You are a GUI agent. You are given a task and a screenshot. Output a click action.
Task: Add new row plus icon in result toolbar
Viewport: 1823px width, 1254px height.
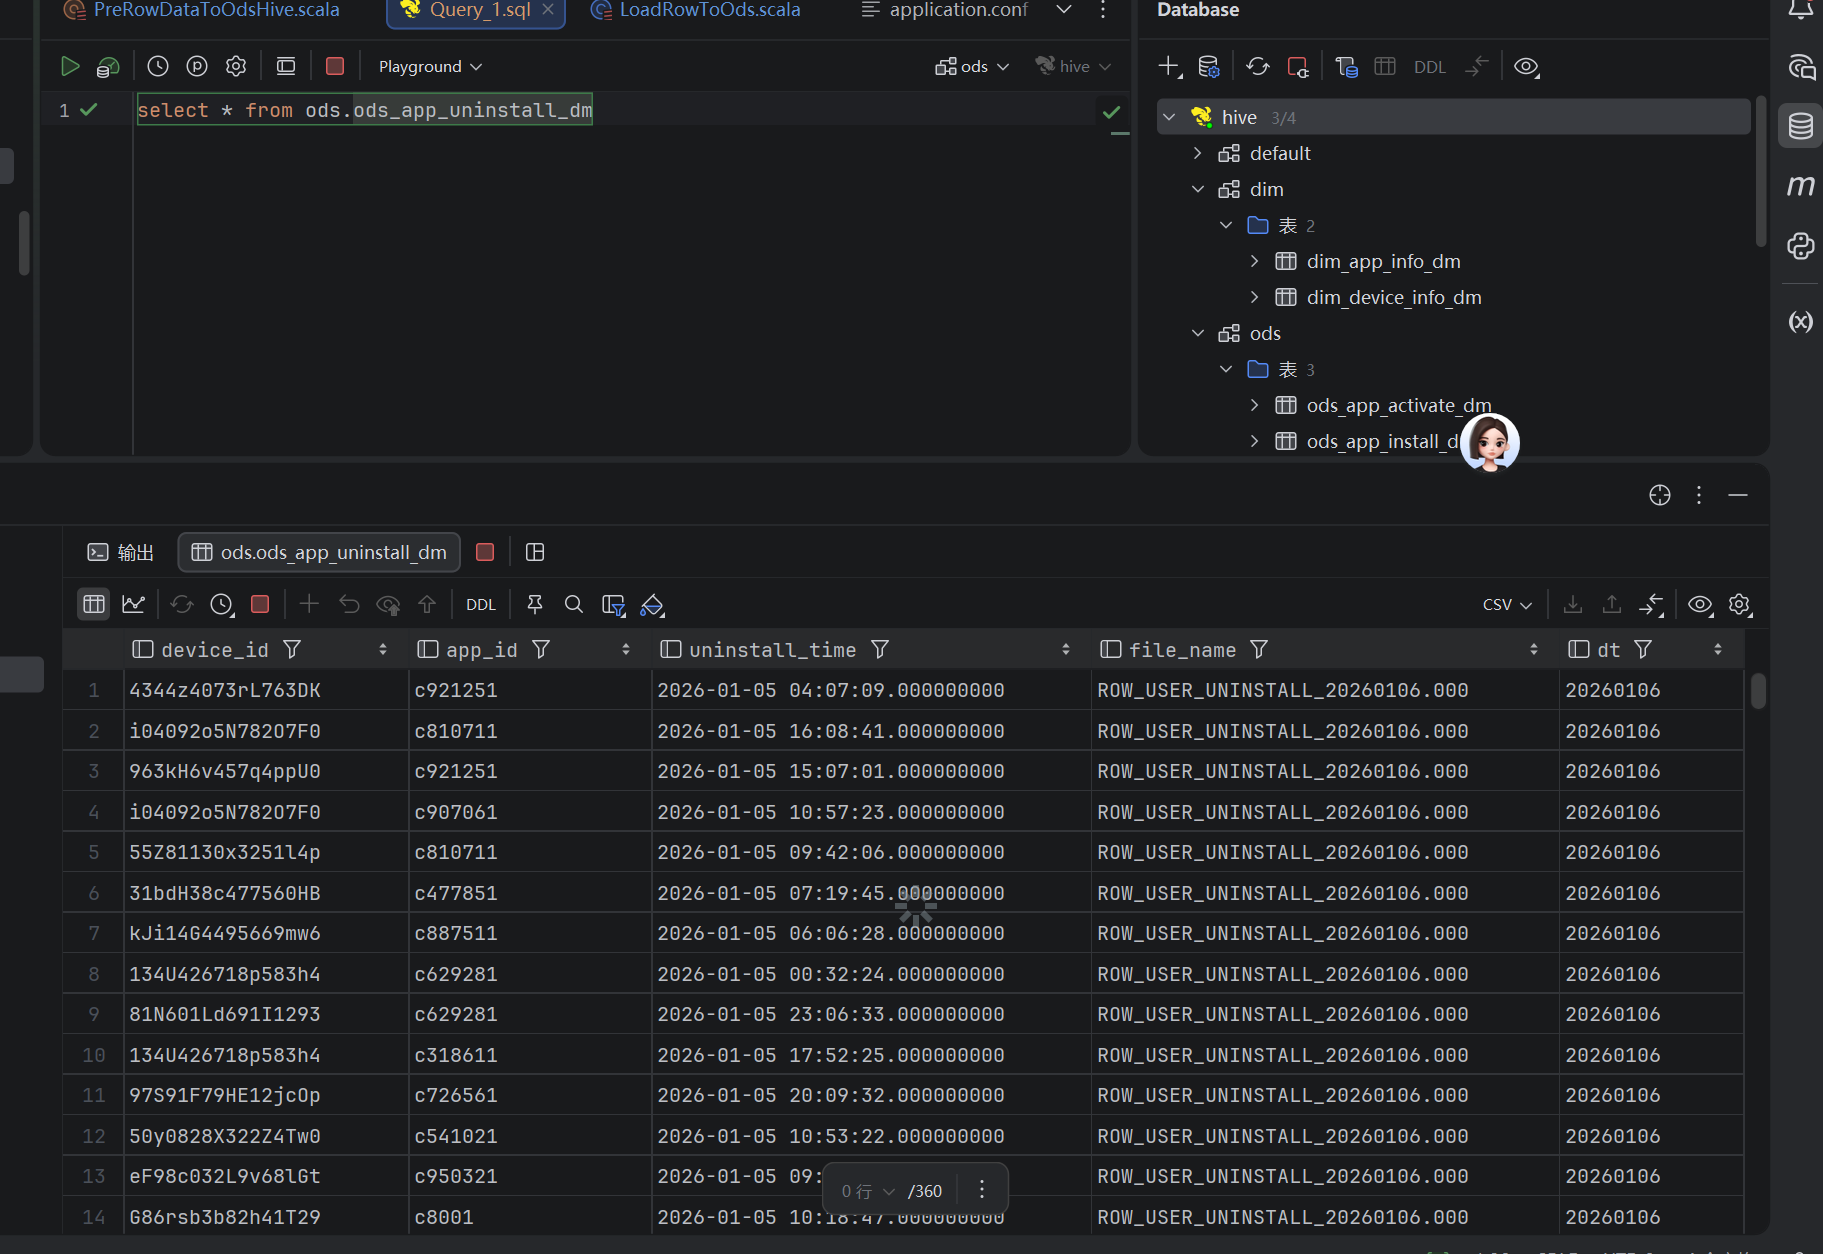point(309,604)
